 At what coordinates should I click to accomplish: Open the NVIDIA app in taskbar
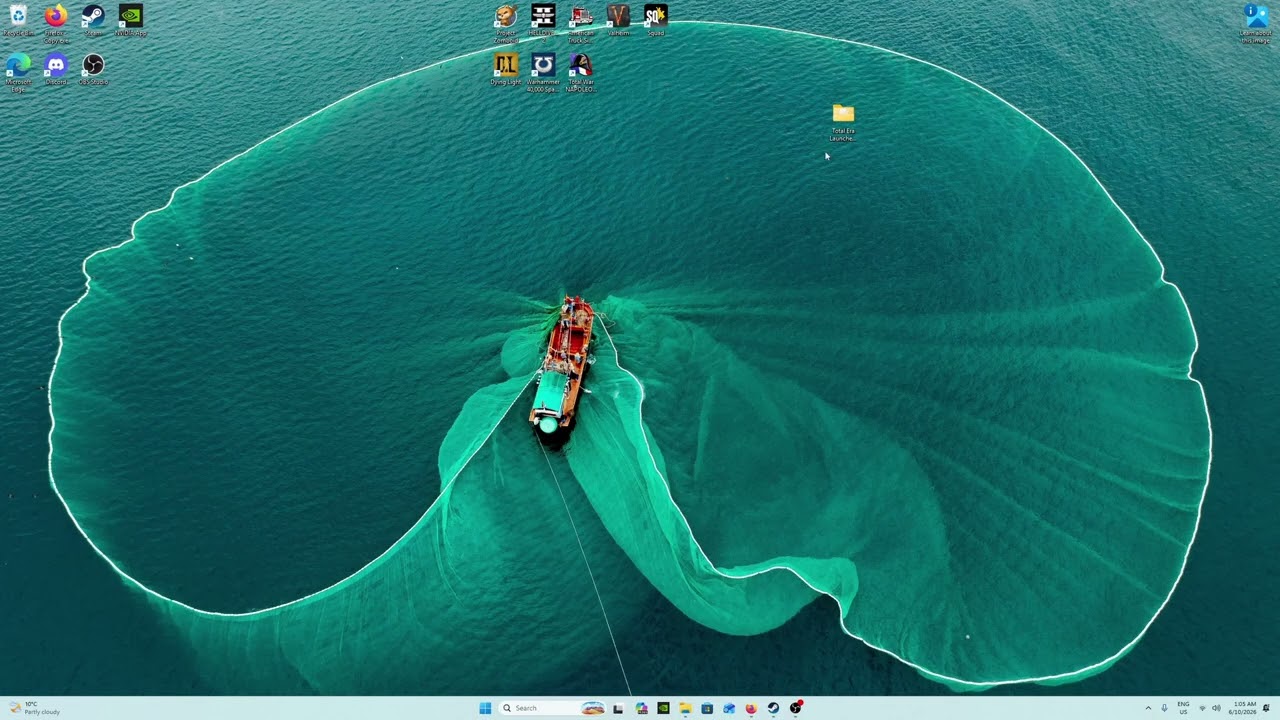point(663,708)
